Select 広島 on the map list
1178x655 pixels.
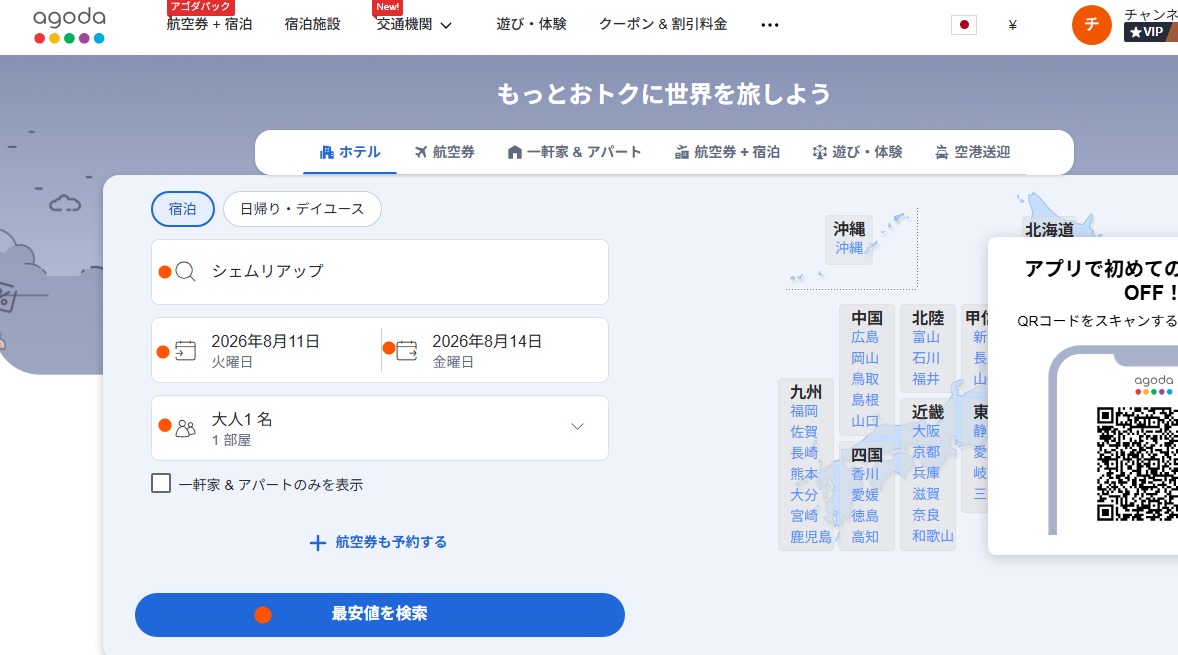pyautogui.click(x=865, y=337)
